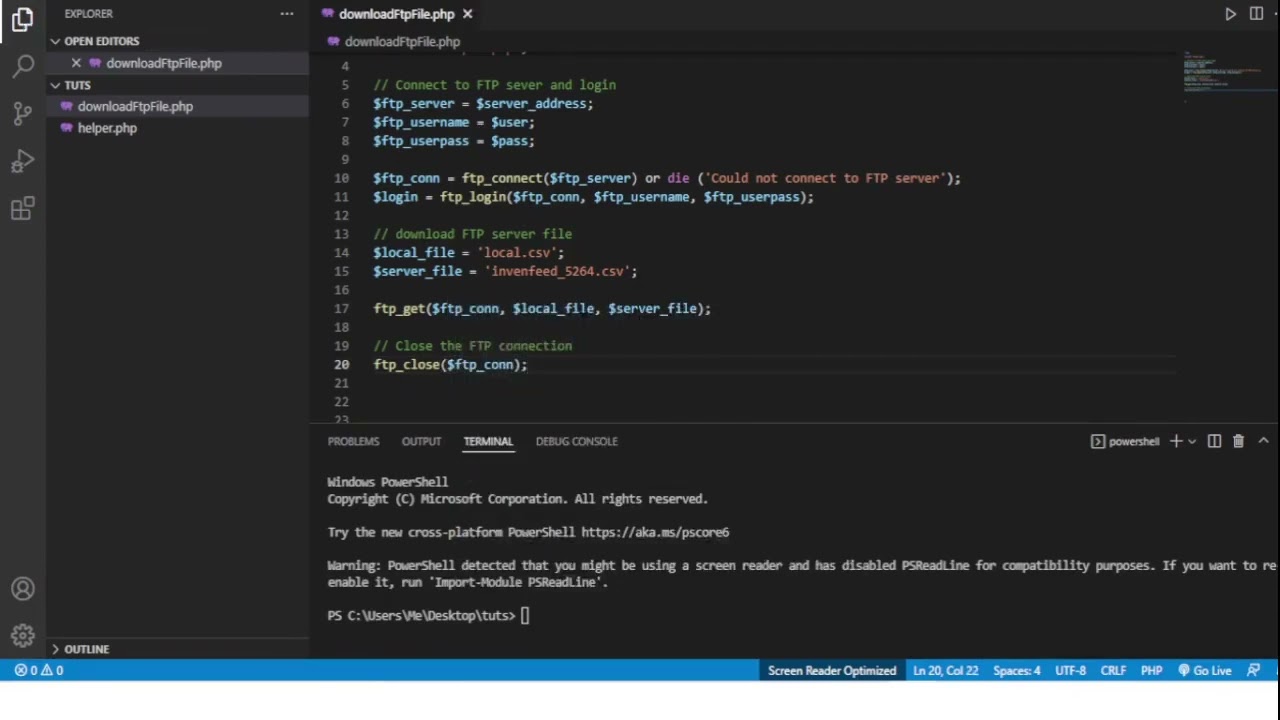The image size is (1280, 720).
Task: Run the PHP file with play icon
Action: click(x=1230, y=14)
